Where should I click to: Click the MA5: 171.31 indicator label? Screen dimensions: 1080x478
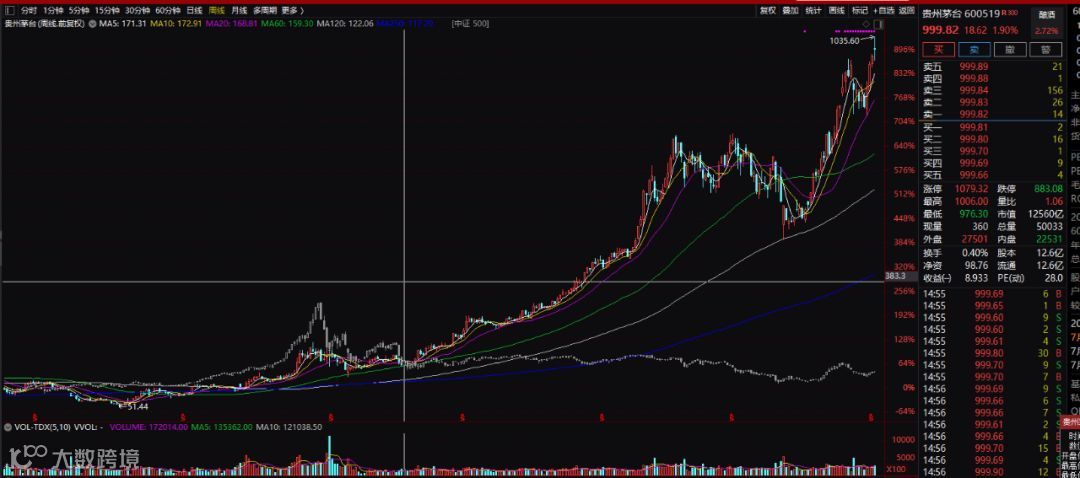pos(123,23)
